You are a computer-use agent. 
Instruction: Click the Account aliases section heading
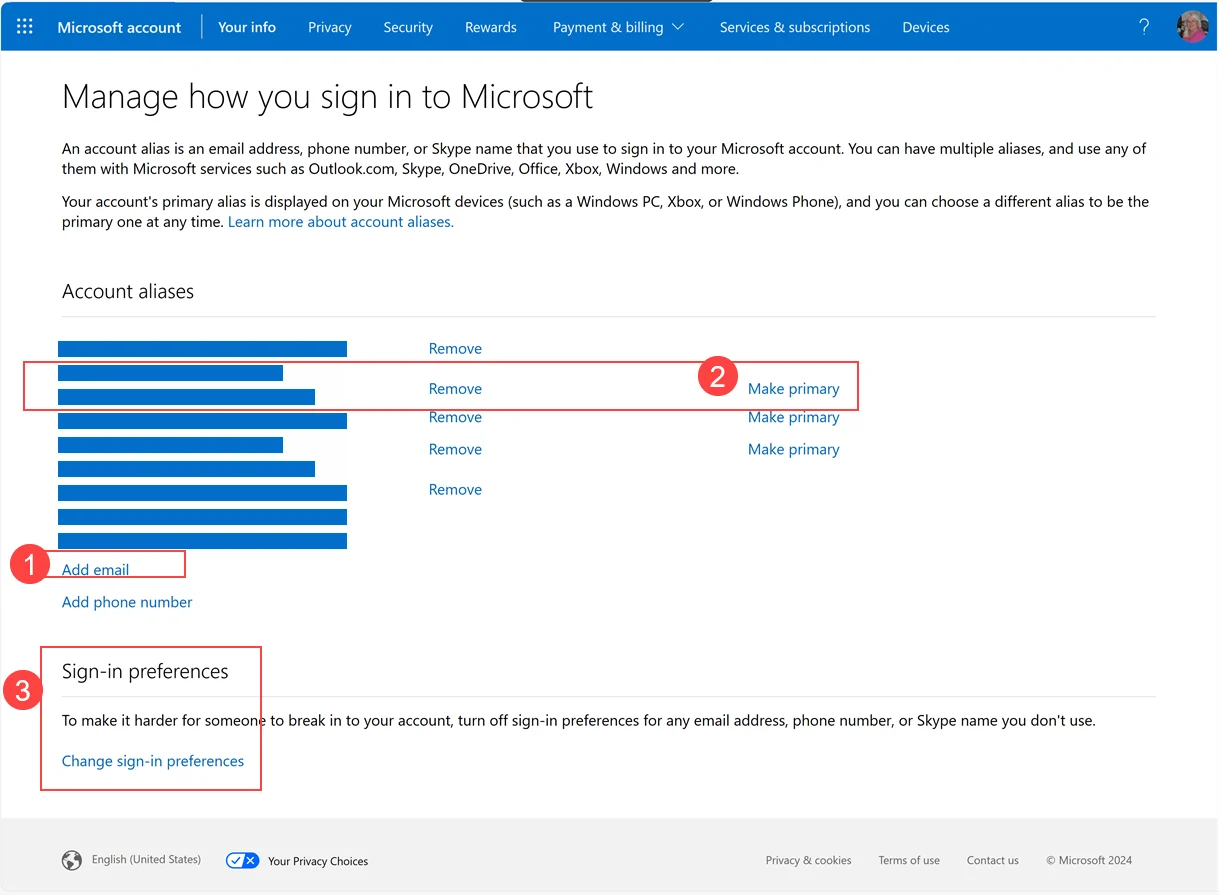click(128, 292)
